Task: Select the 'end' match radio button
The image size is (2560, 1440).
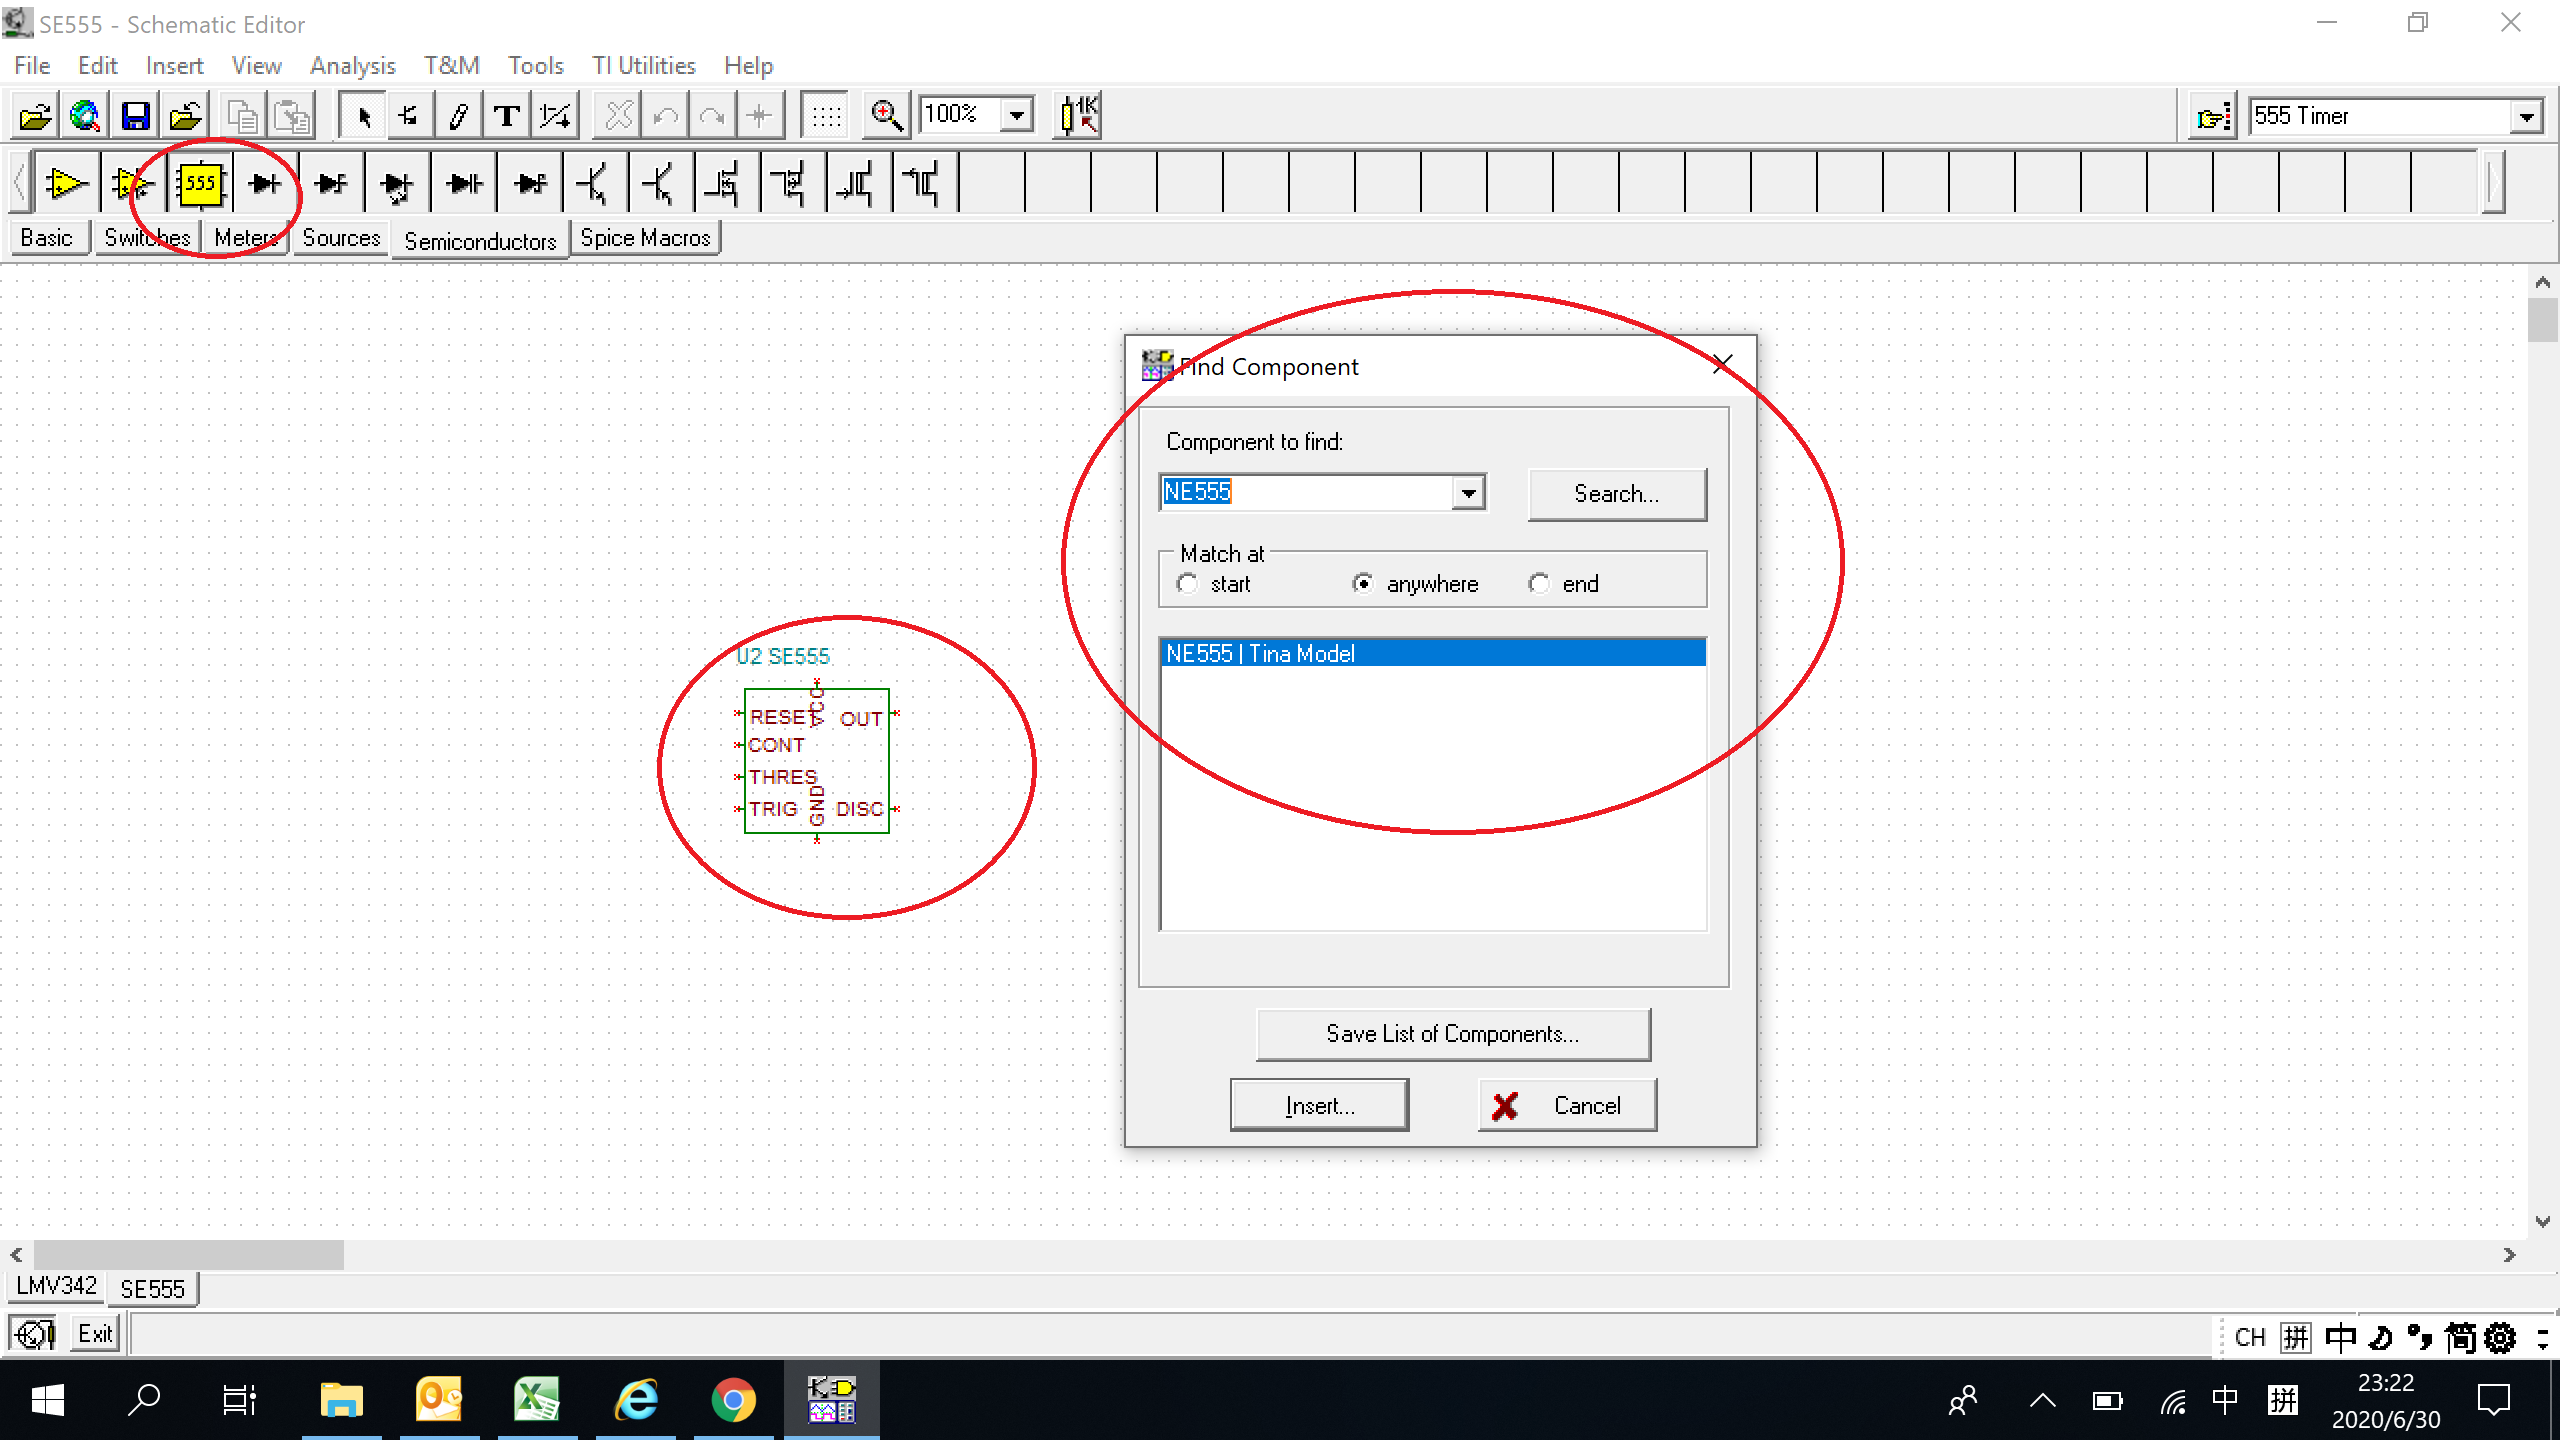Action: point(1539,584)
